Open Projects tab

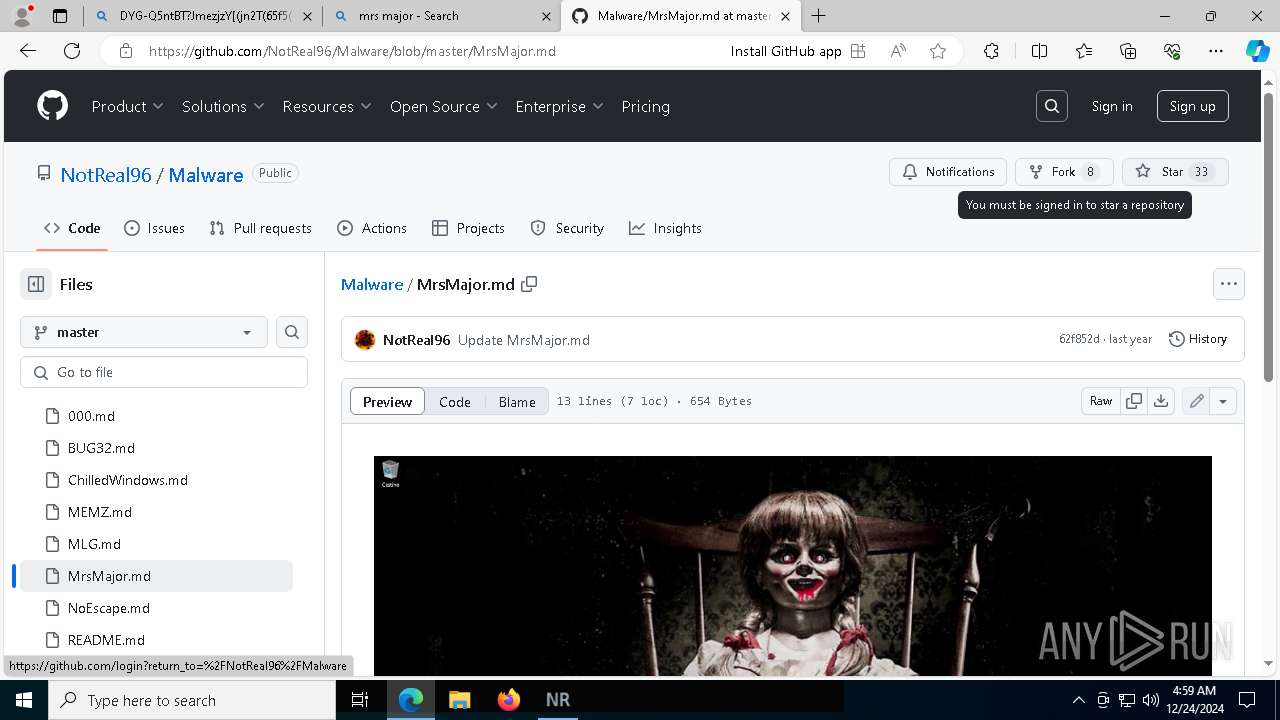468,228
